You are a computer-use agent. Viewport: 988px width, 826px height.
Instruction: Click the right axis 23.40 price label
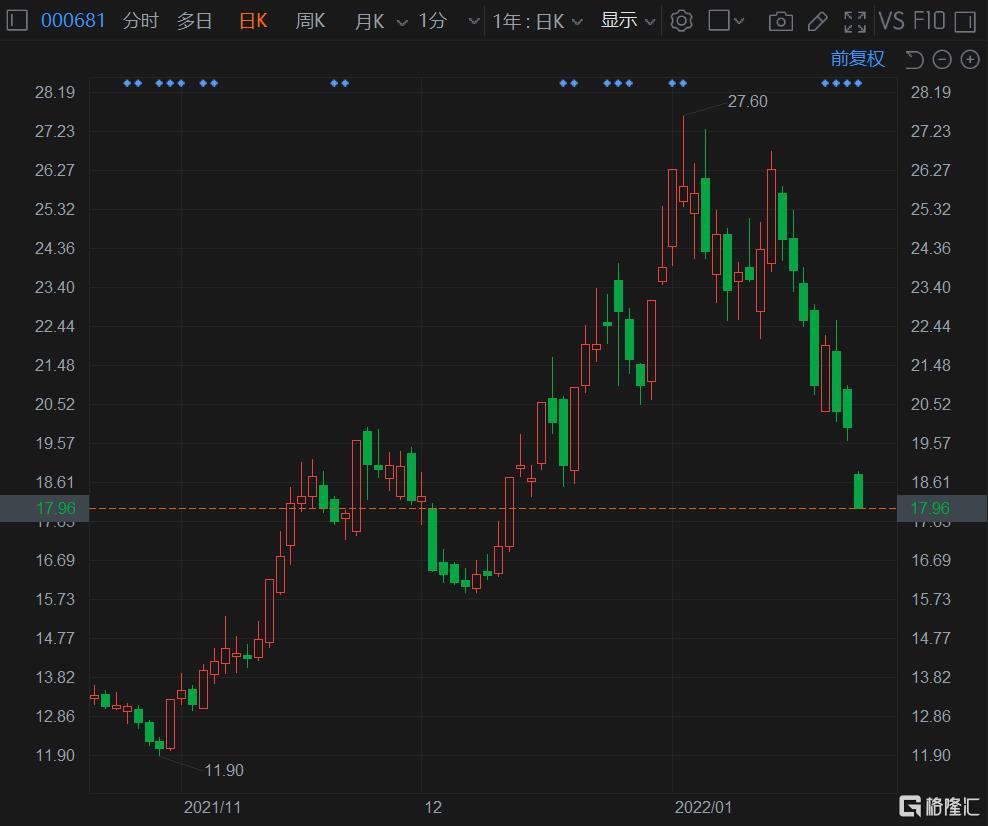point(931,287)
